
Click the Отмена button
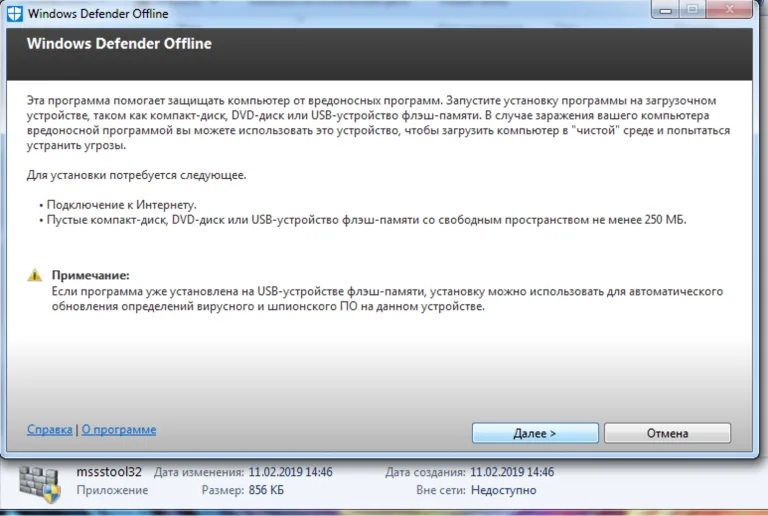[x=667, y=433]
